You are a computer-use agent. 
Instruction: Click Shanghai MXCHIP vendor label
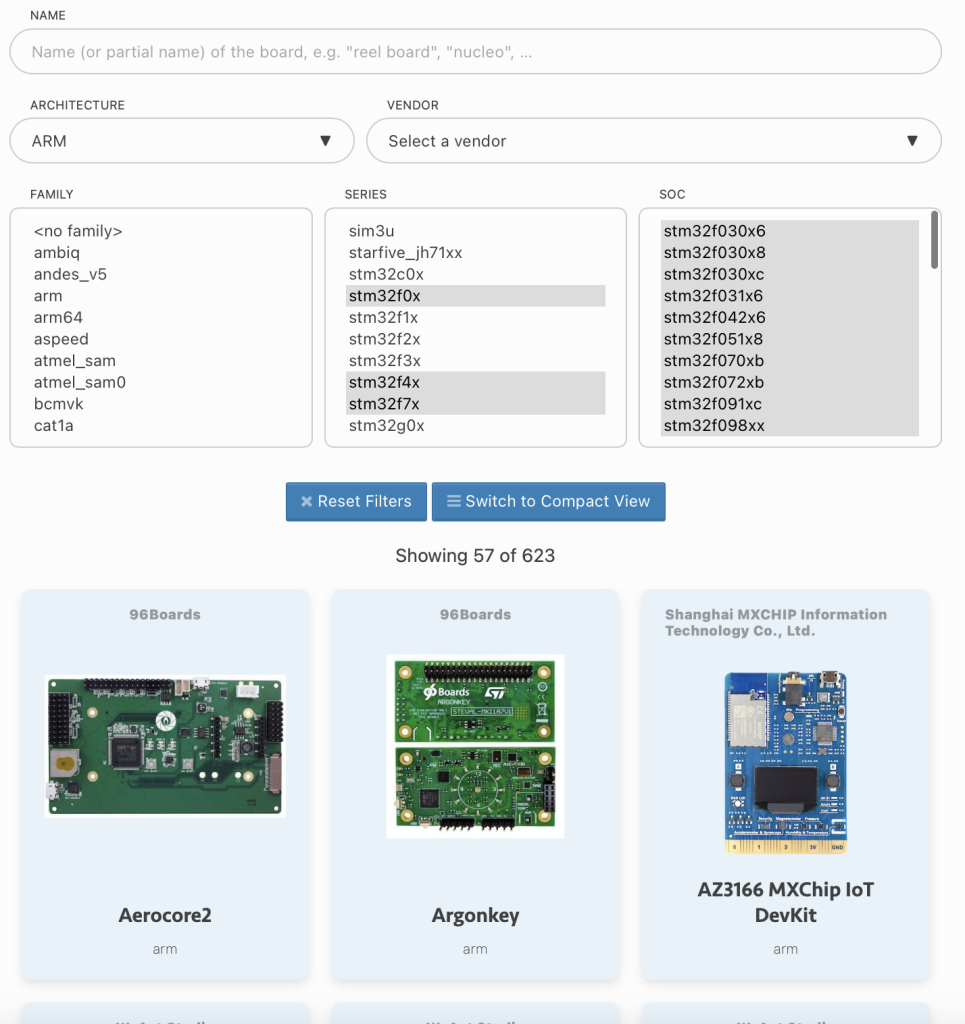[776, 622]
